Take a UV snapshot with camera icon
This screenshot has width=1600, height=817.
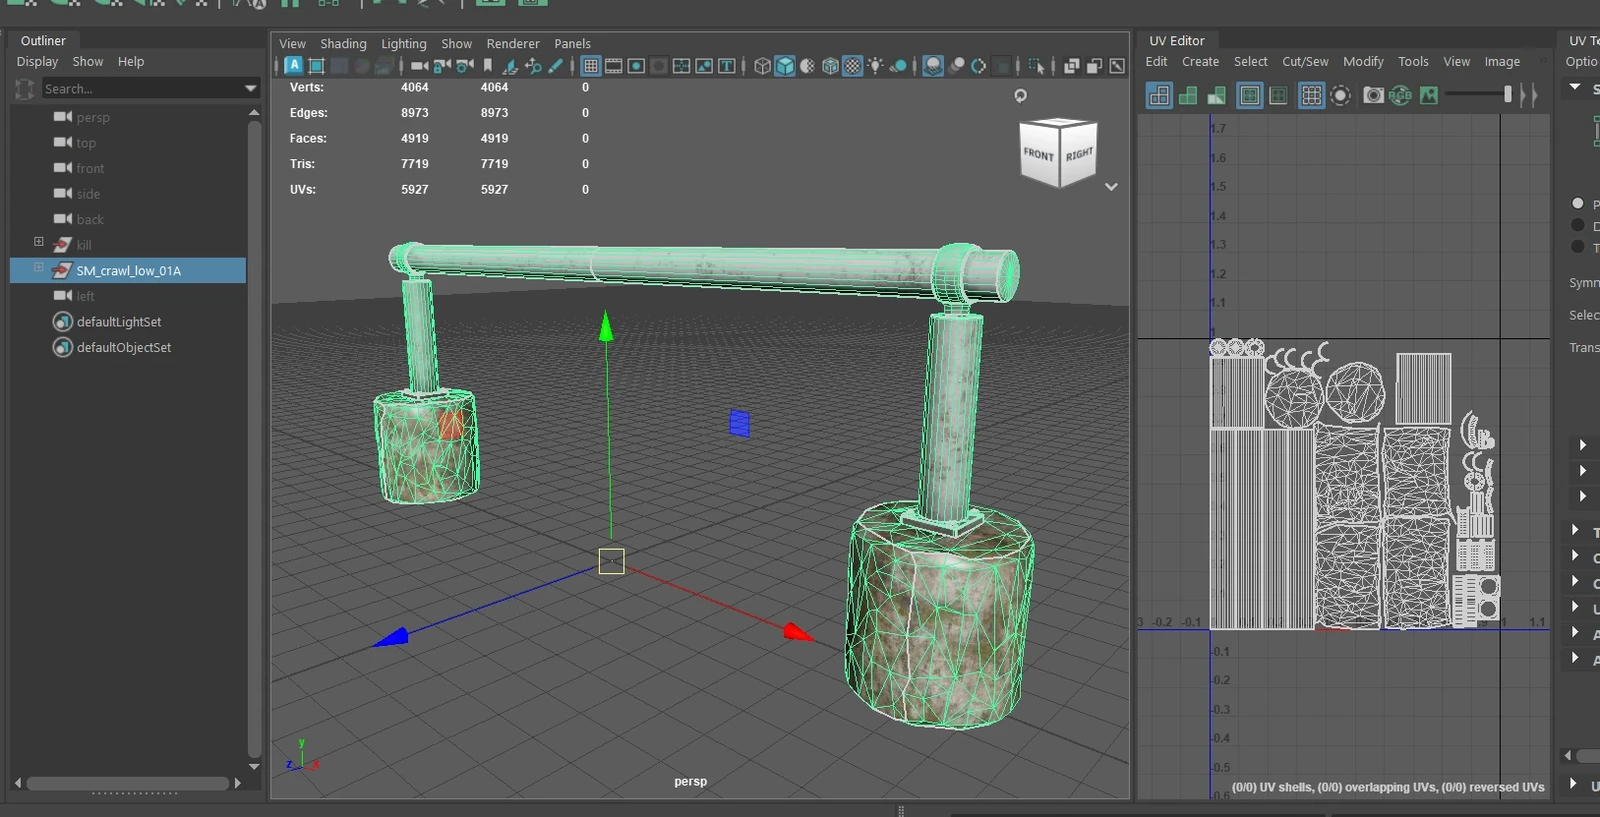tap(1374, 95)
